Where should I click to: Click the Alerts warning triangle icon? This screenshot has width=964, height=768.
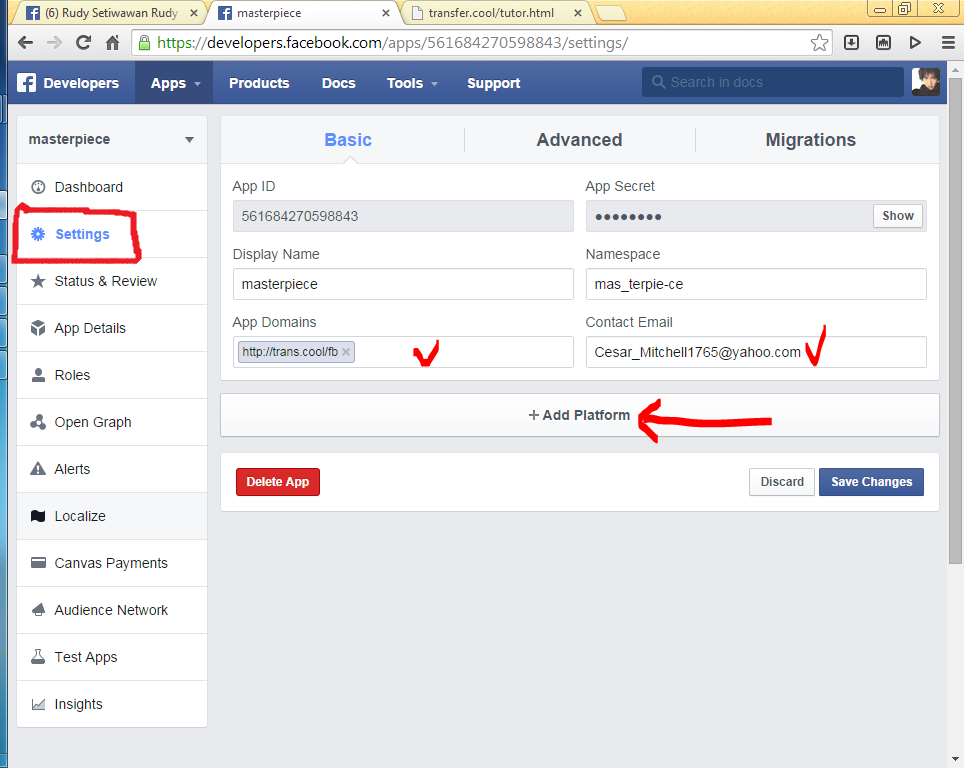coord(38,469)
